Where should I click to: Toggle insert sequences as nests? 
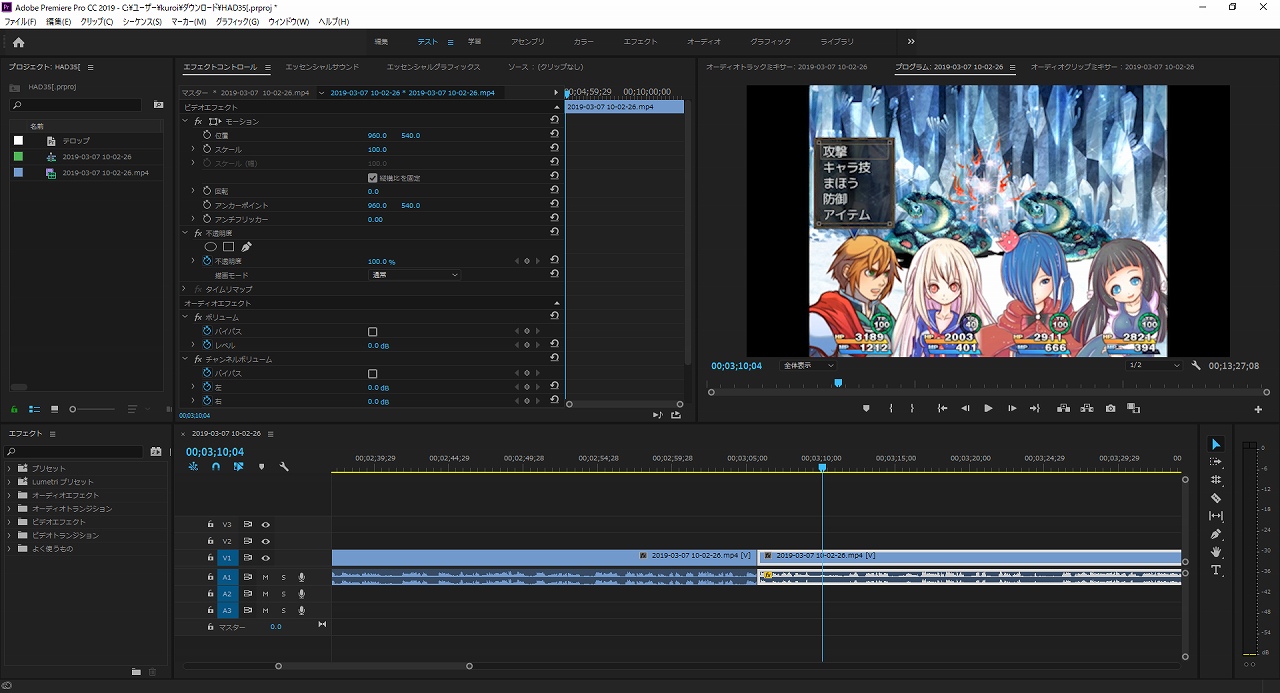[x=193, y=466]
